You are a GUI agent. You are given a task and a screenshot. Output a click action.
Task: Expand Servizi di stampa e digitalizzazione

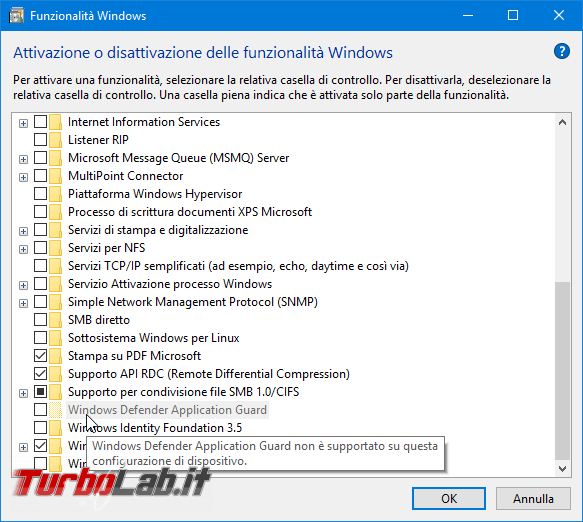23,231
